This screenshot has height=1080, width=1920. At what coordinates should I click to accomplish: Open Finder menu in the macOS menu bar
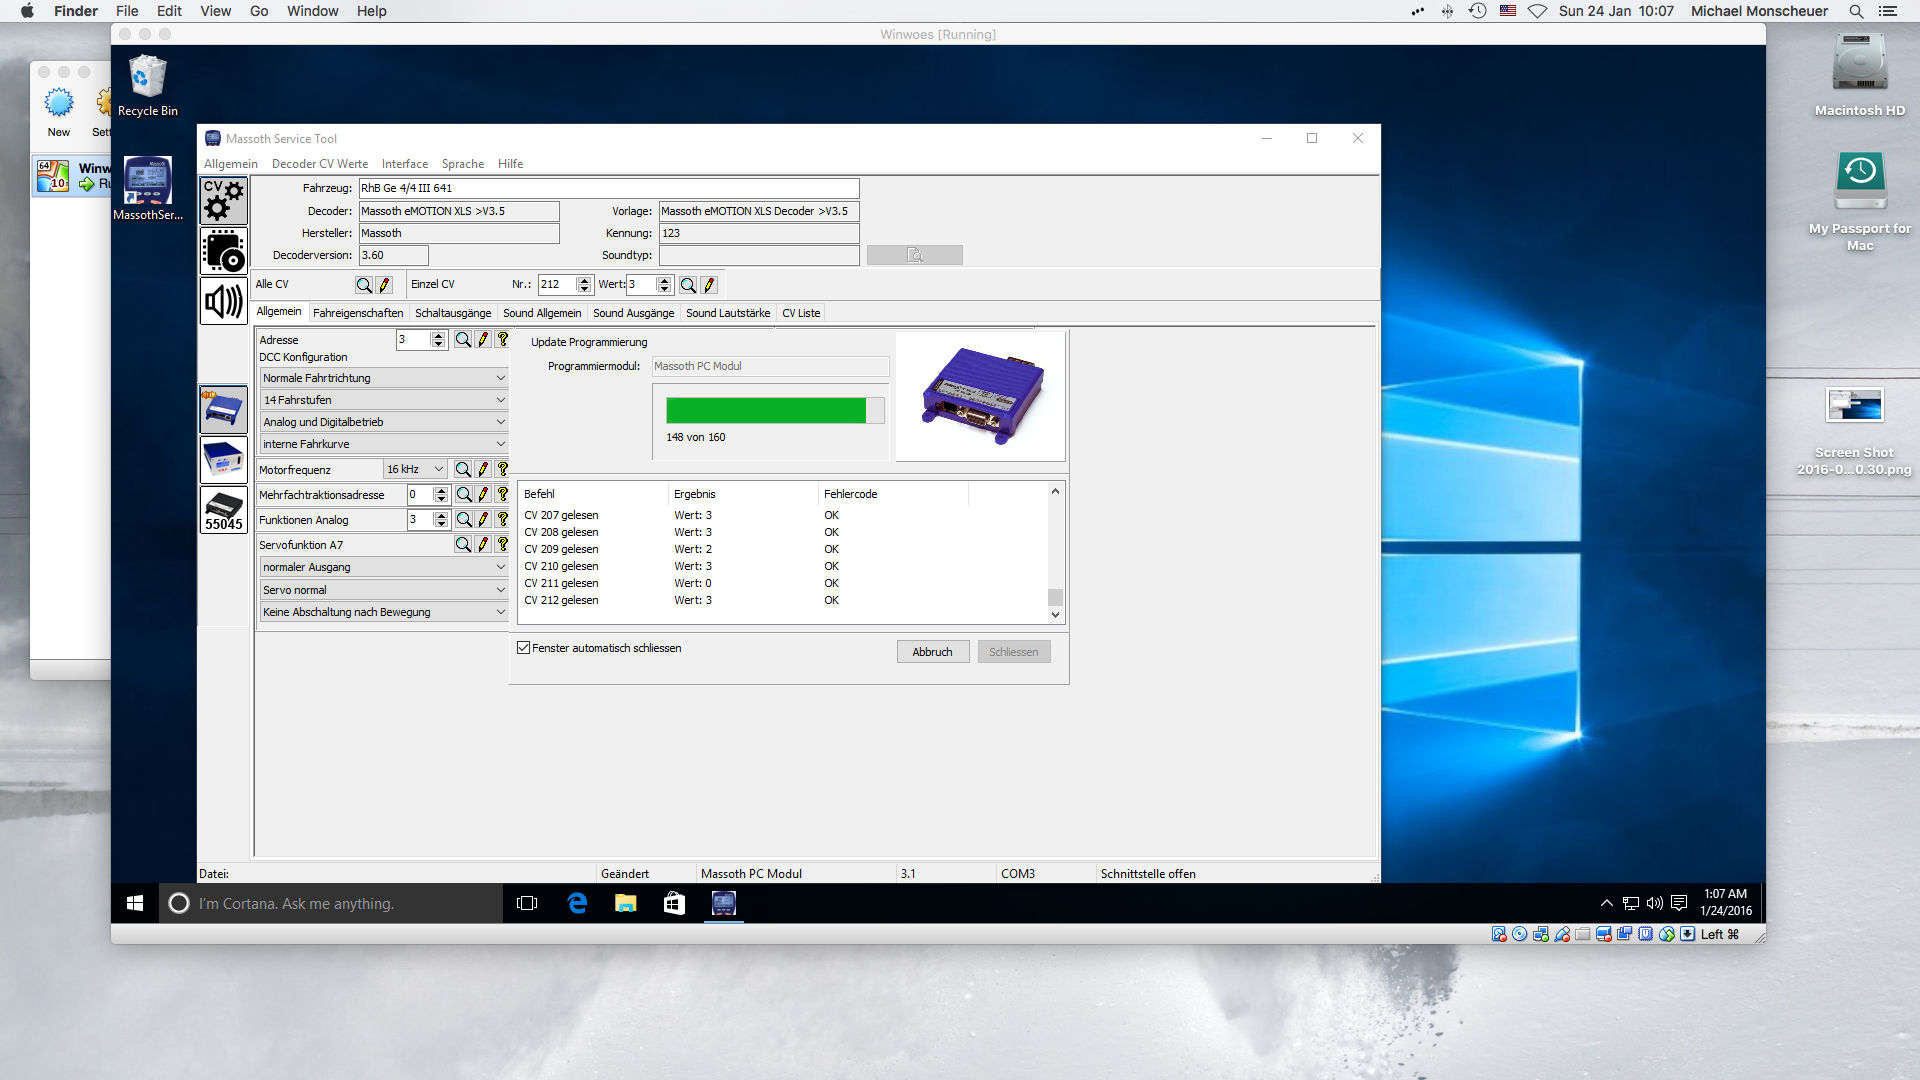[76, 11]
